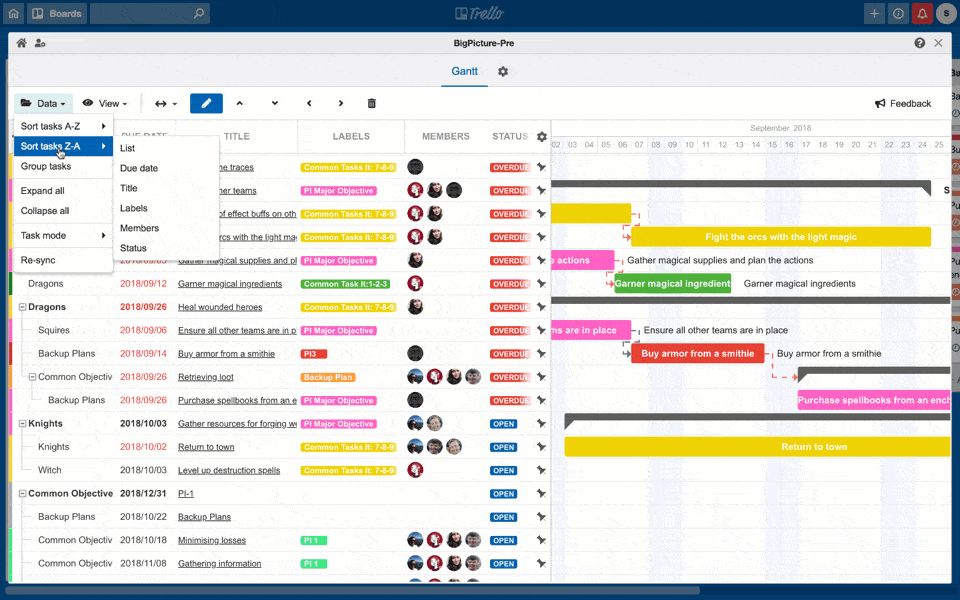This screenshot has height=600, width=960.
Task: Open the Data dropdown menu
Action: [x=43, y=103]
